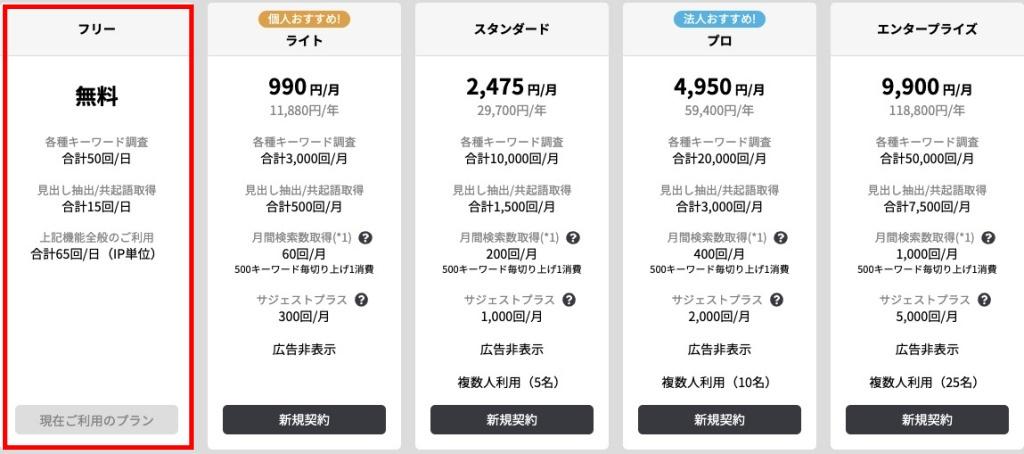
Task: Click help icon beside ライト サジェストプラス
Action: [x=361, y=300]
